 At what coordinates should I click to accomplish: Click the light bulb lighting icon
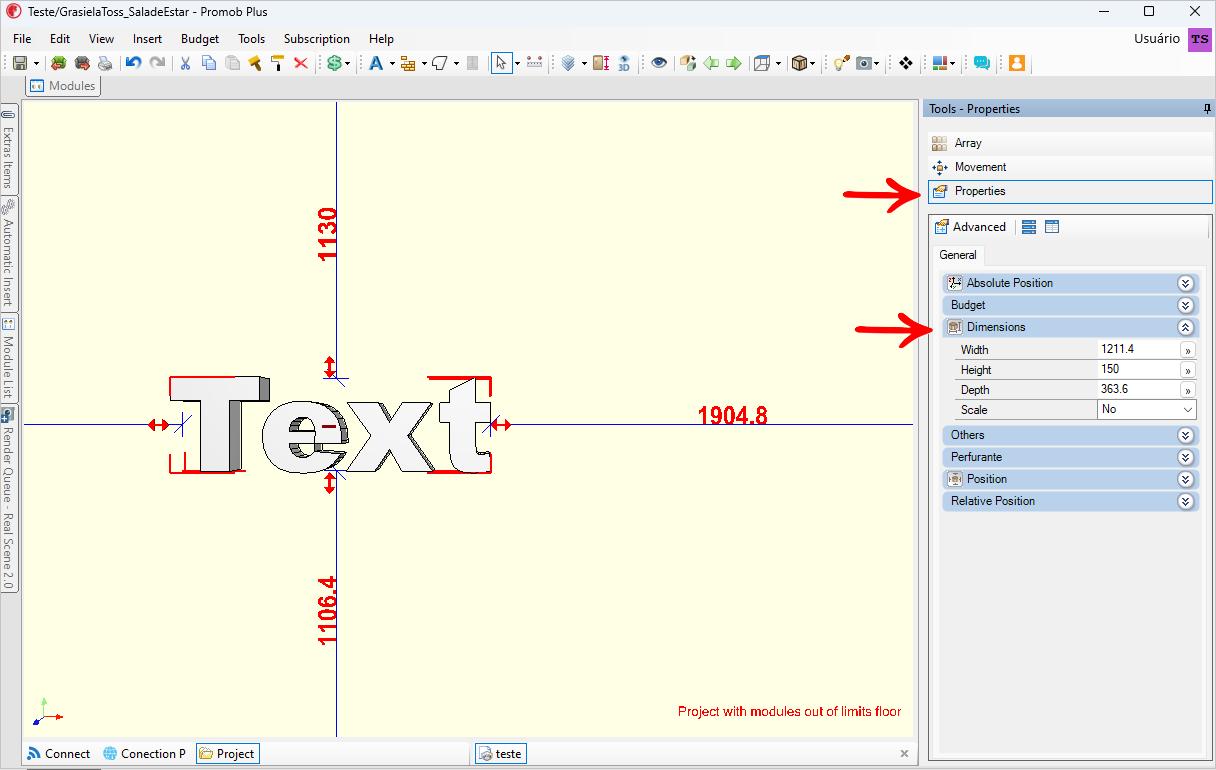(x=840, y=63)
